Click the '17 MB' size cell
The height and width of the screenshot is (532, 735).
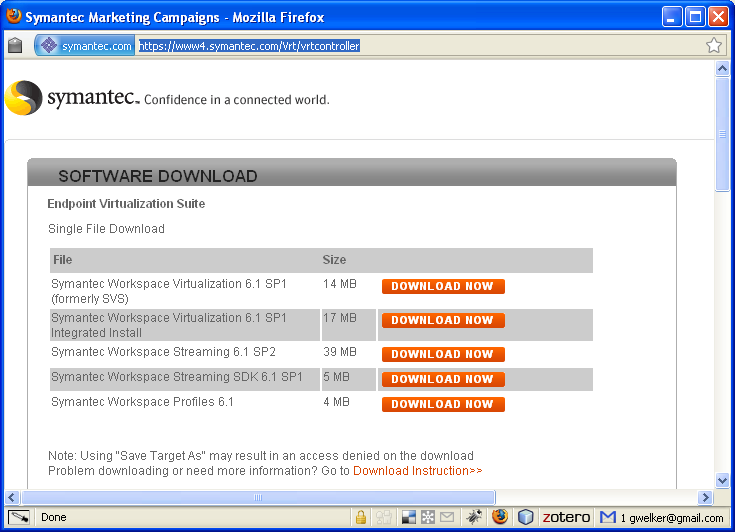340,318
